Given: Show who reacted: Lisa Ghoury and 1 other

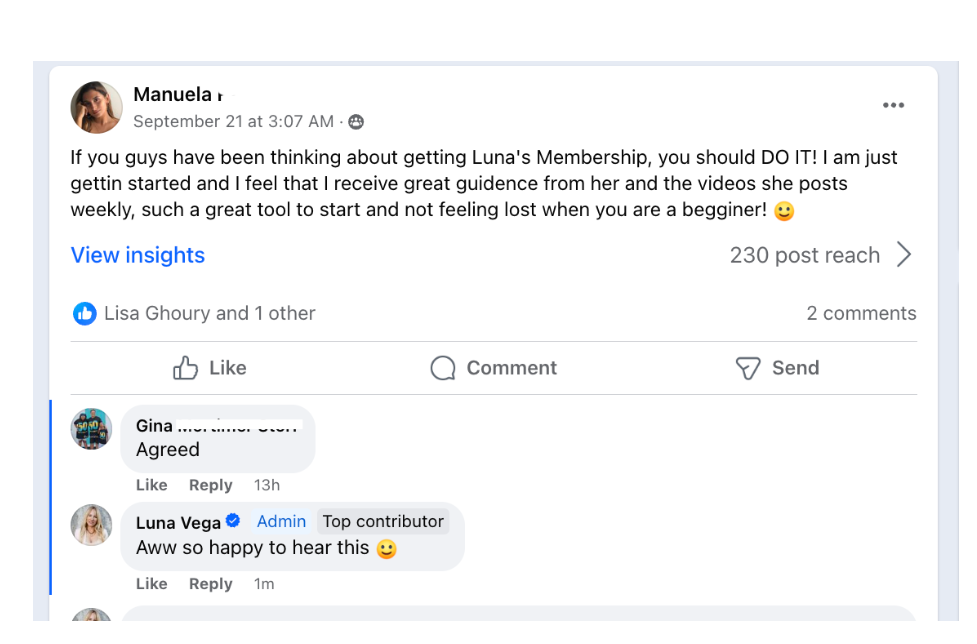Looking at the screenshot, I should 209,314.
